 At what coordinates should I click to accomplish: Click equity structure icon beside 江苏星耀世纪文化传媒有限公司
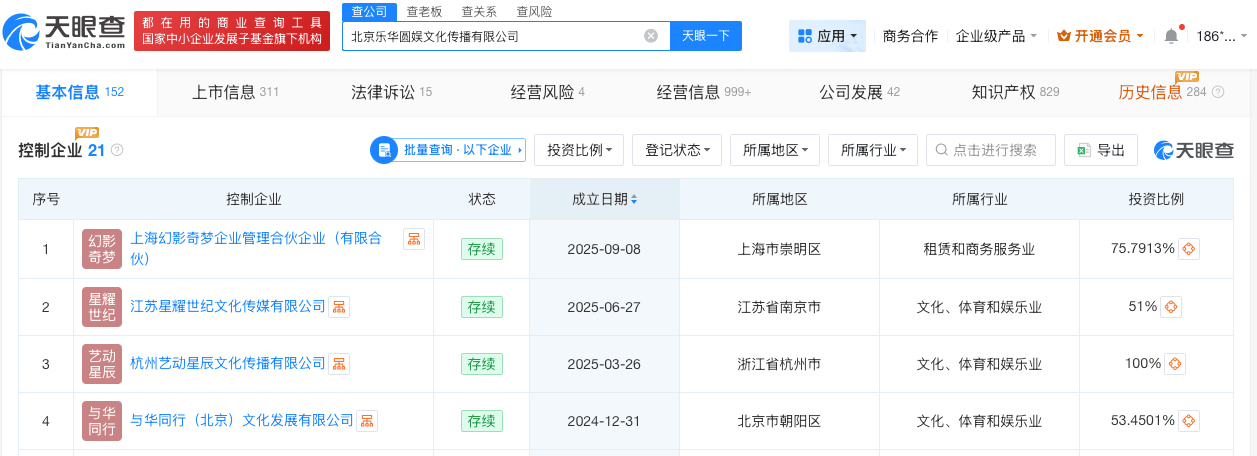[340, 306]
